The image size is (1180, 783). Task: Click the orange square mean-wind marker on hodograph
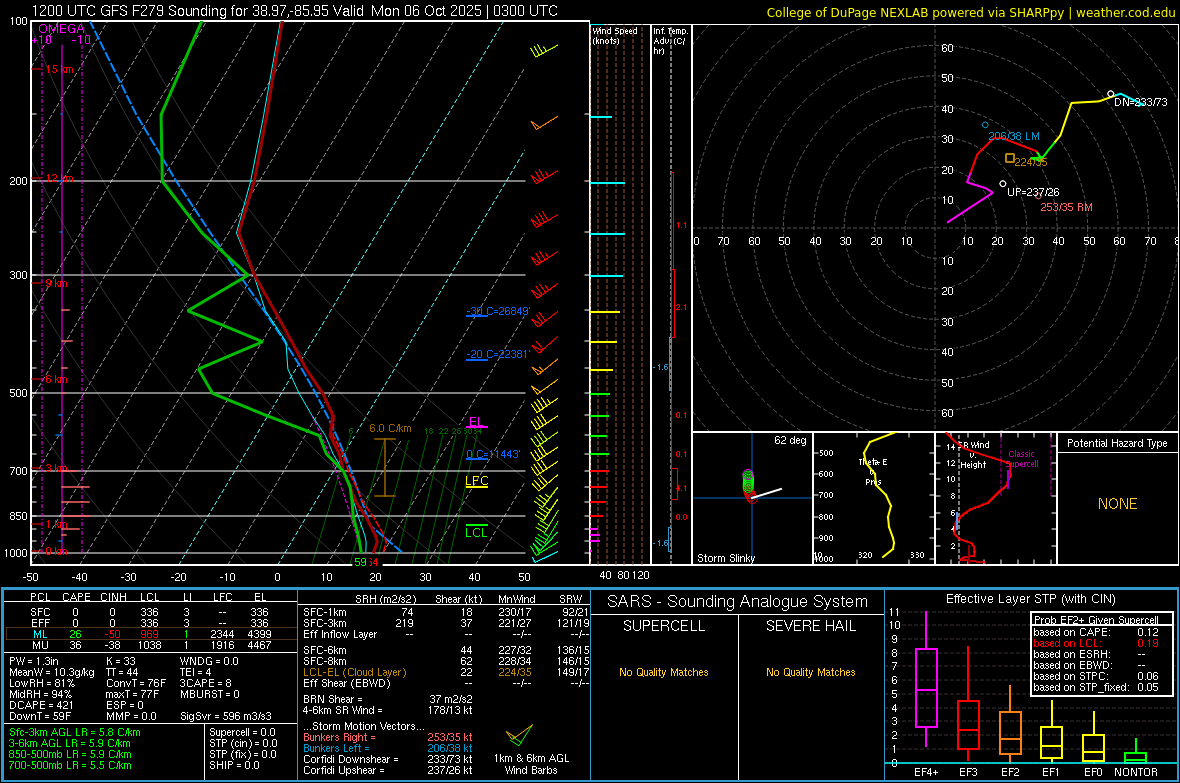click(1010, 158)
